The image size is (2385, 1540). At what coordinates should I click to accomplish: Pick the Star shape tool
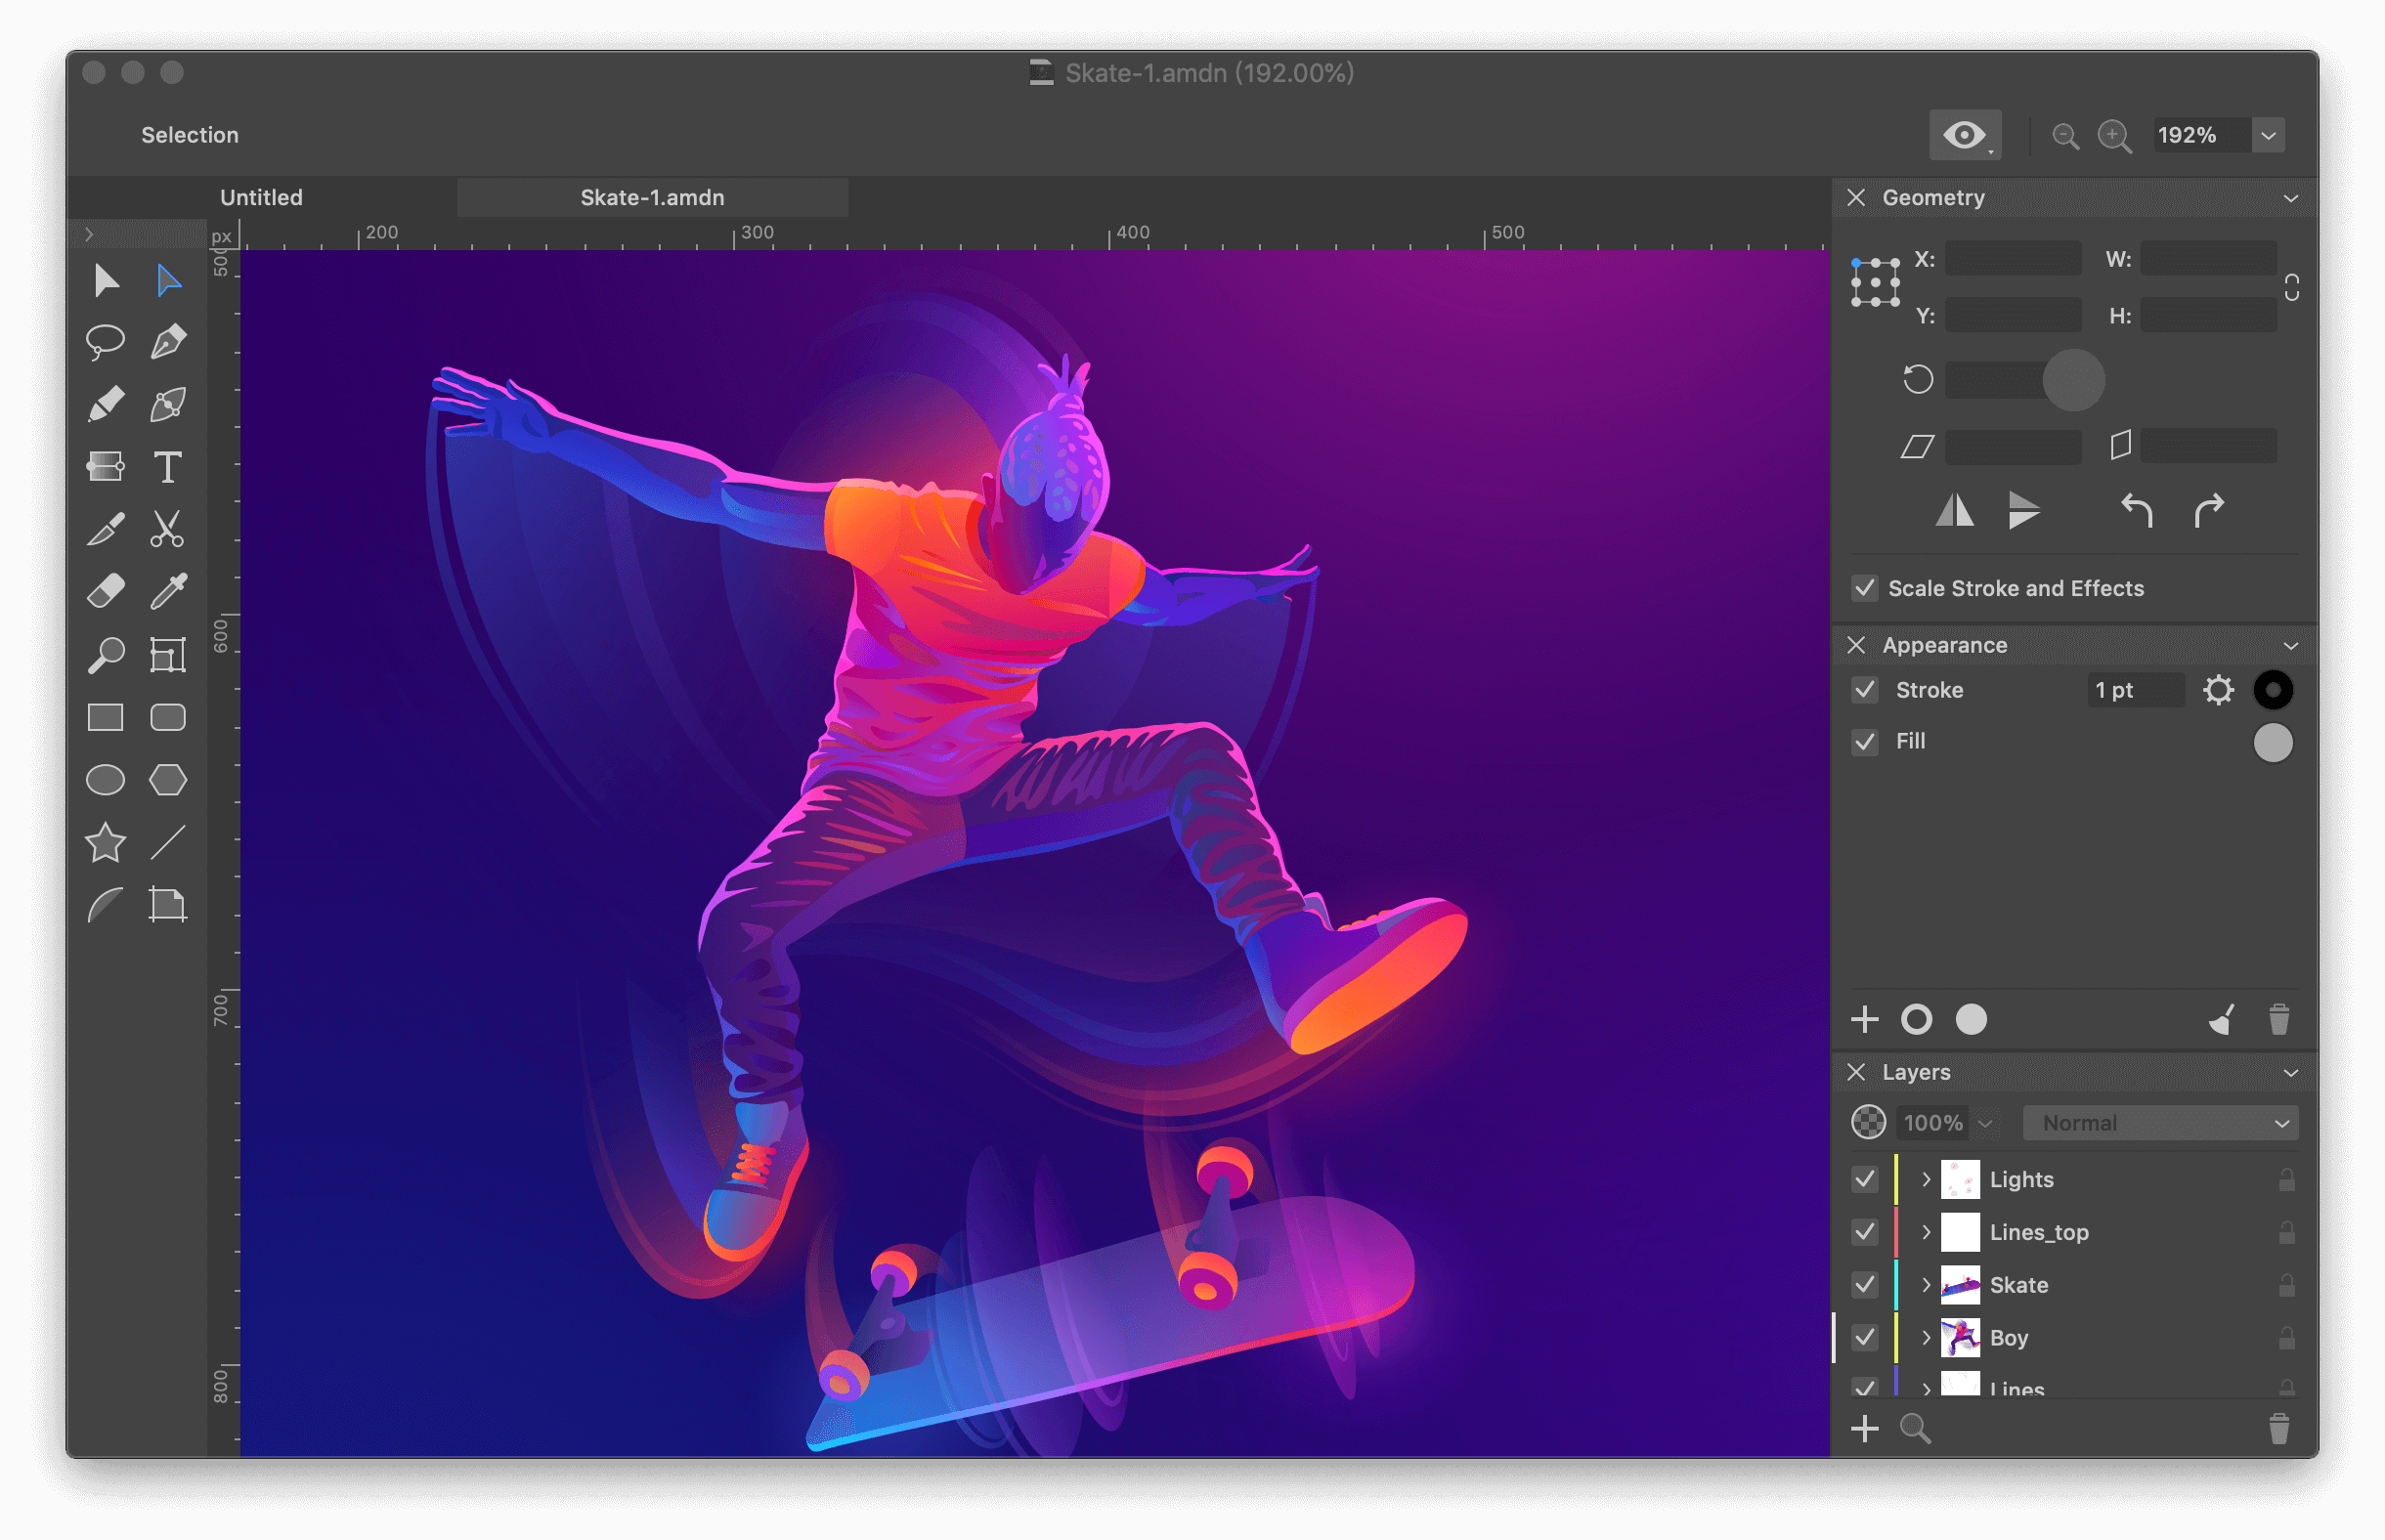coord(105,843)
